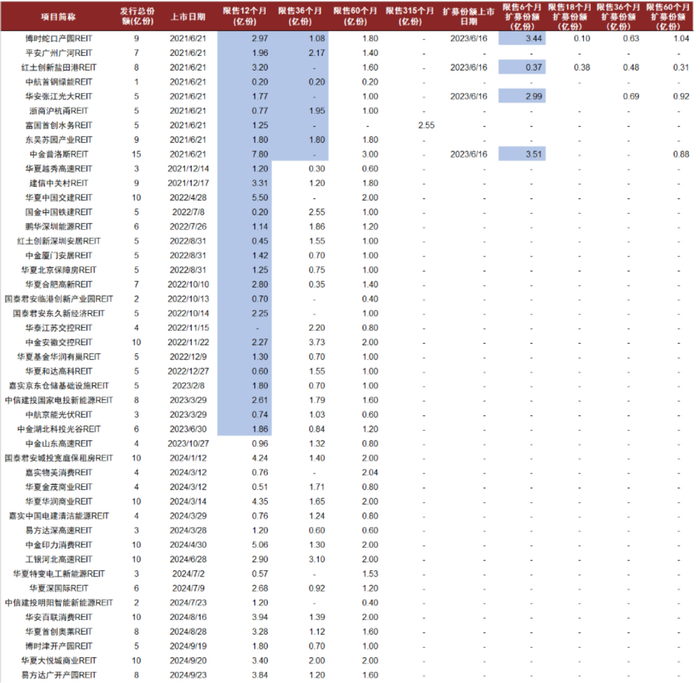Screen dimensions: 700x683
Task: Select the 中航京能光伏REIT row name
Action: 58,415
